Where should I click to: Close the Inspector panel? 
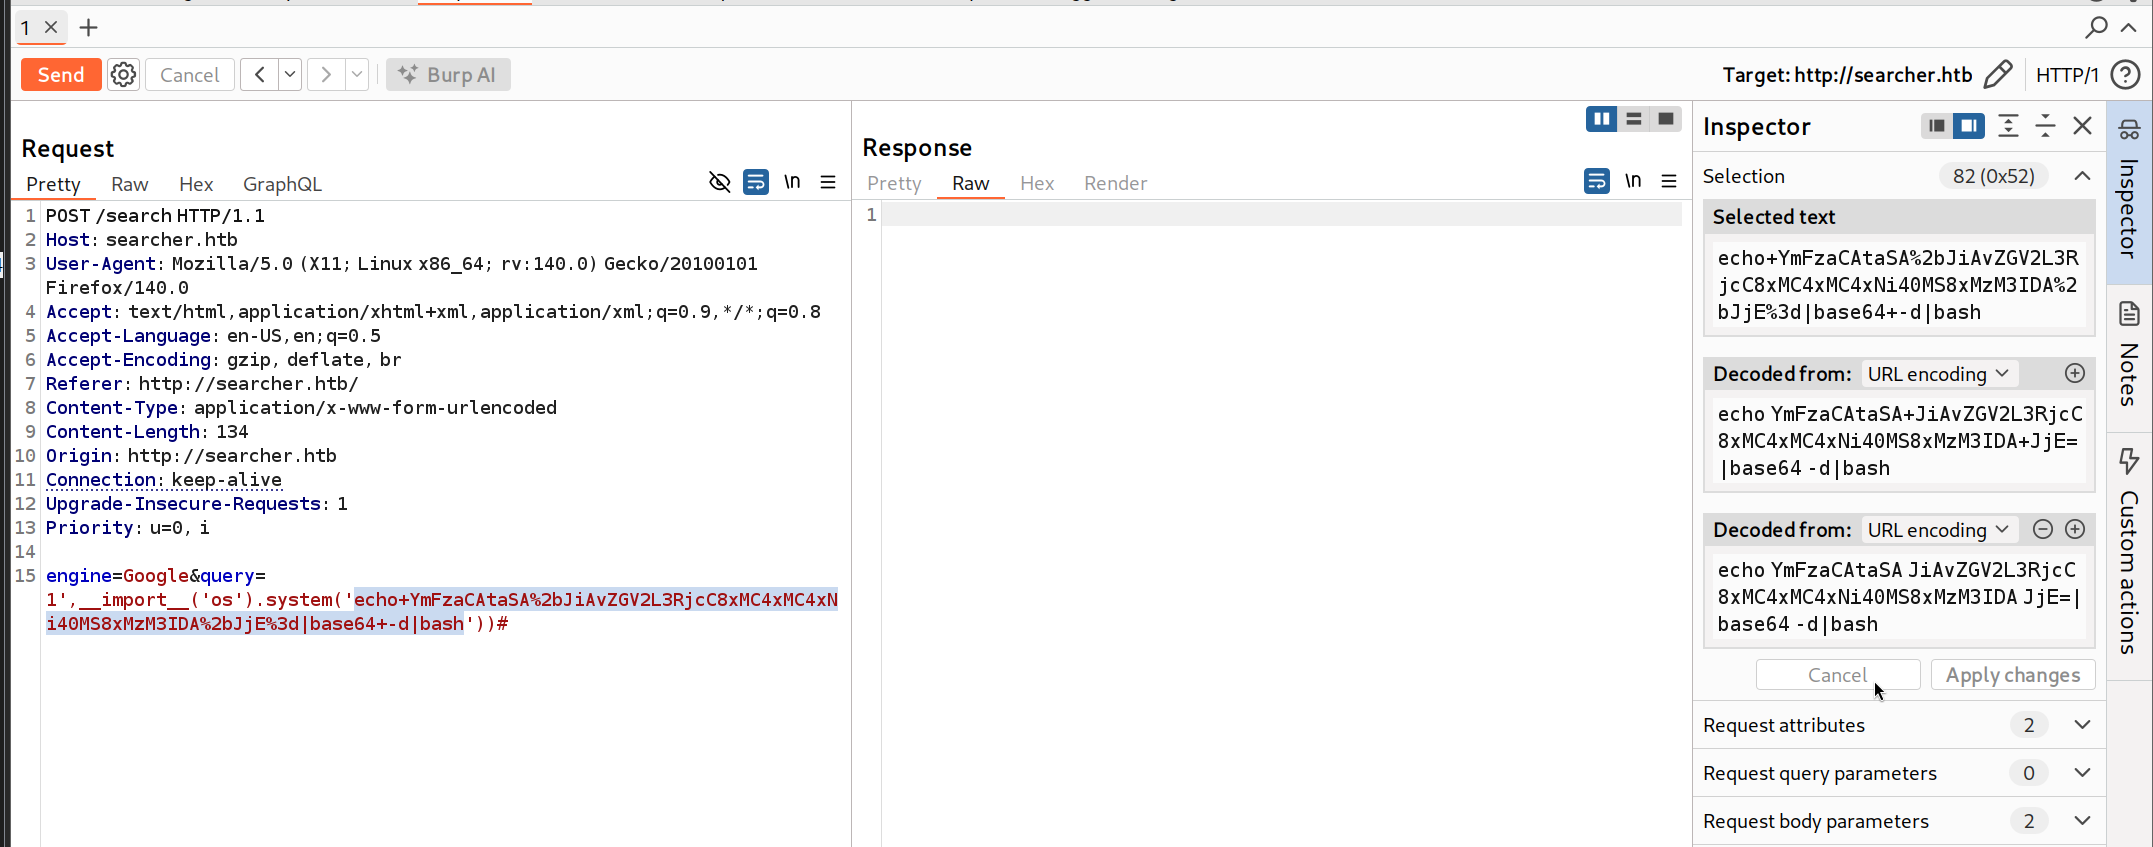tap(2083, 126)
